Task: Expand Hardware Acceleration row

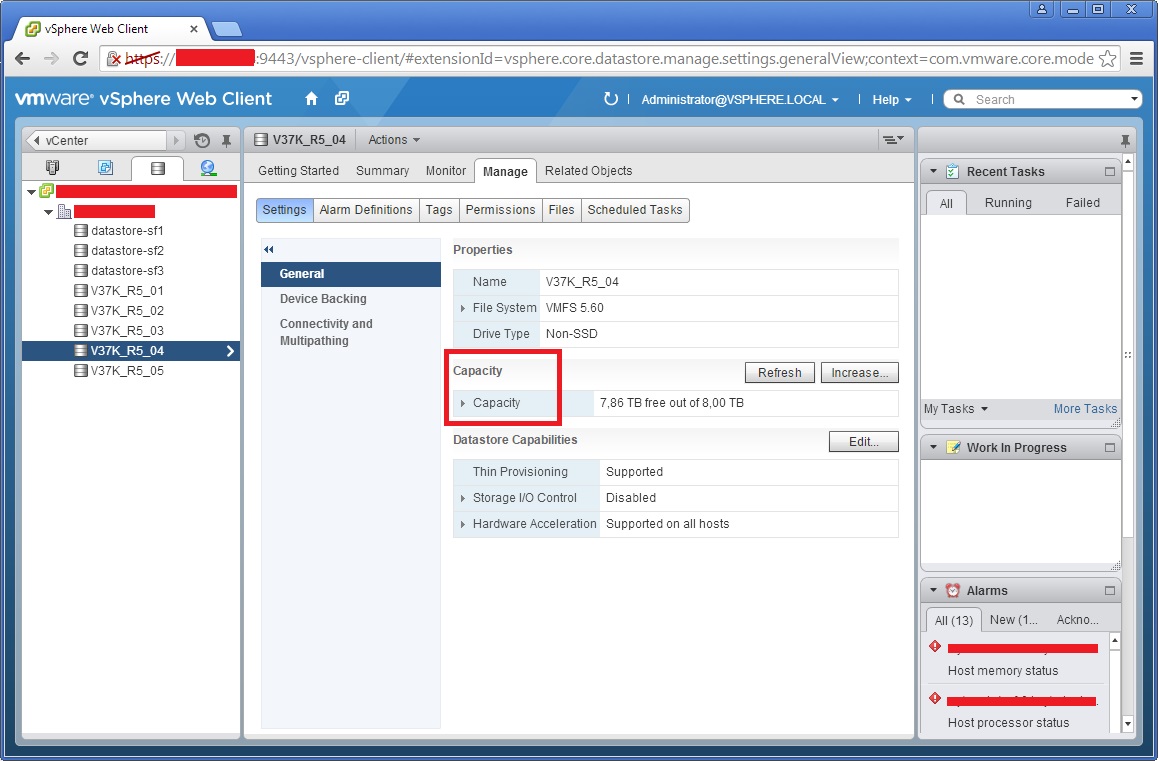Action: [462, 524]
